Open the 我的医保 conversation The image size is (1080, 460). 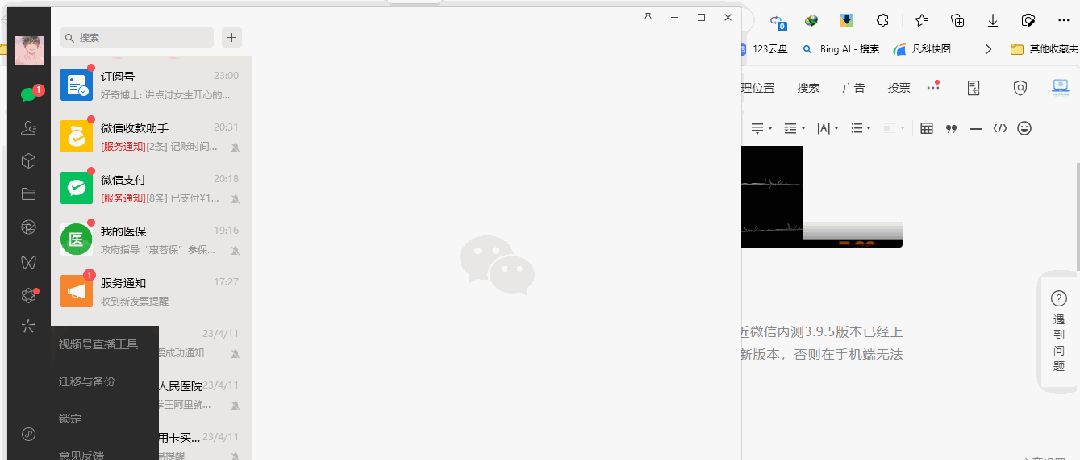click(152, 240)
